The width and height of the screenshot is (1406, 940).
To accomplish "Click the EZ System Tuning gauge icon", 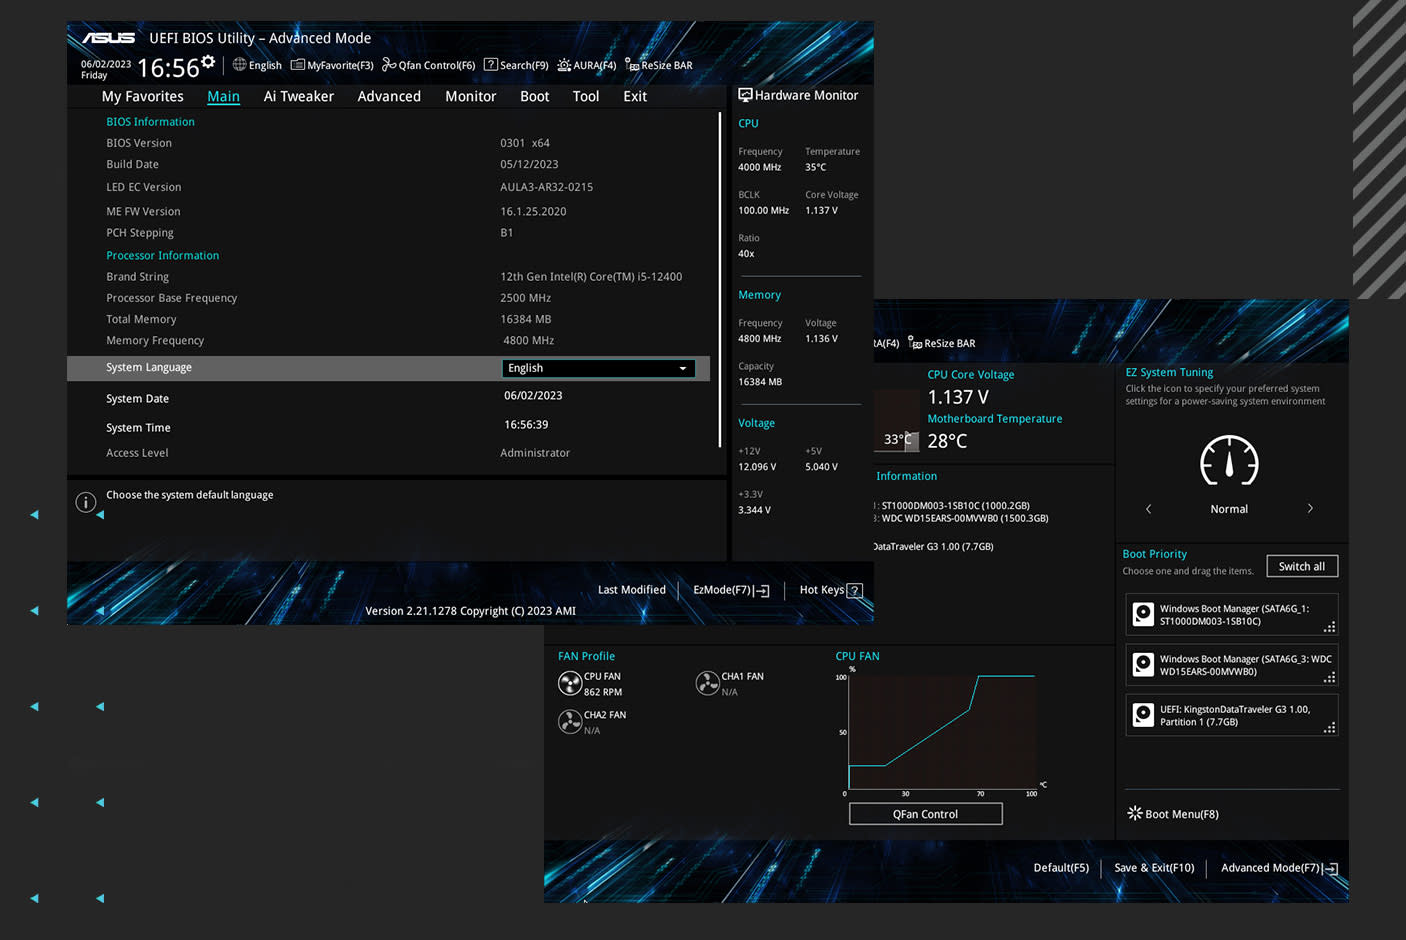I will 1229,461.
